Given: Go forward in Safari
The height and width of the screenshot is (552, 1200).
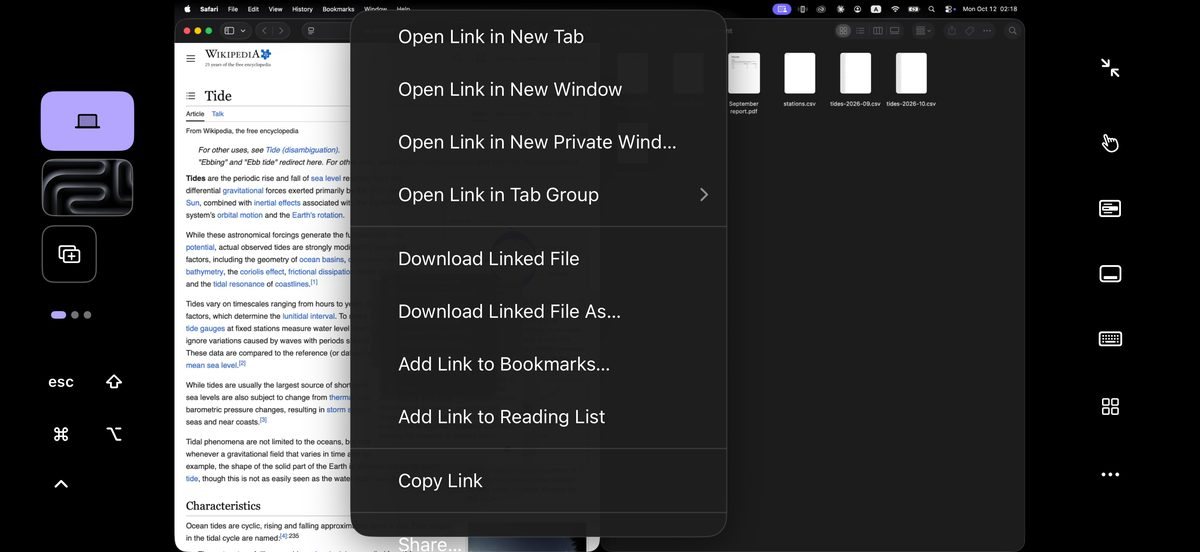Looking at the screenshot, I should point(280,31).
